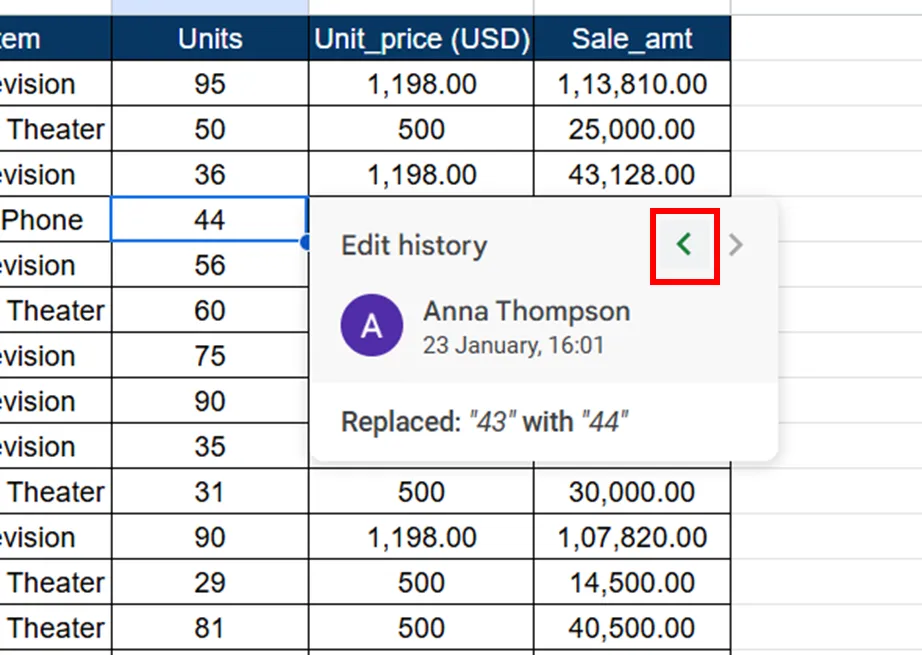This screenshot has height=655, width=922.
Task: Click the Units cell with value 95
Action: click(210, 83)
